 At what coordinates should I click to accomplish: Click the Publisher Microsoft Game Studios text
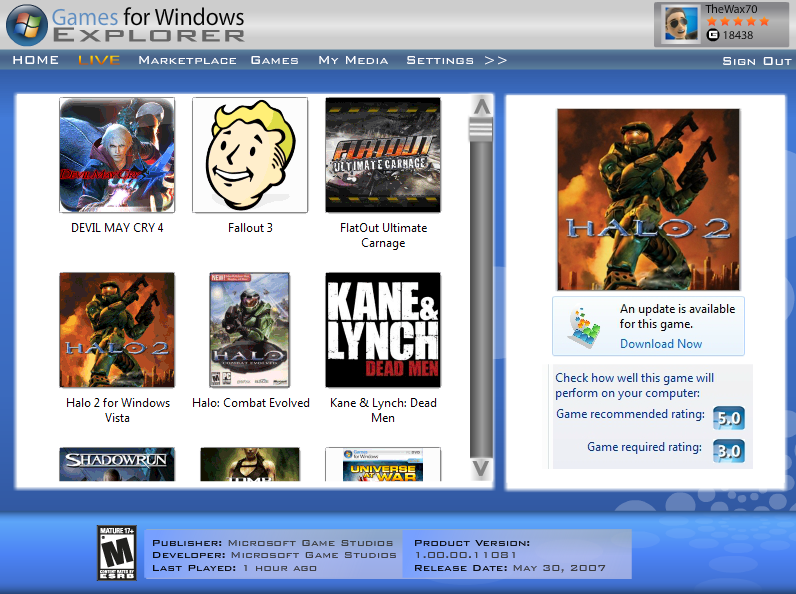[x=273, y=543]
